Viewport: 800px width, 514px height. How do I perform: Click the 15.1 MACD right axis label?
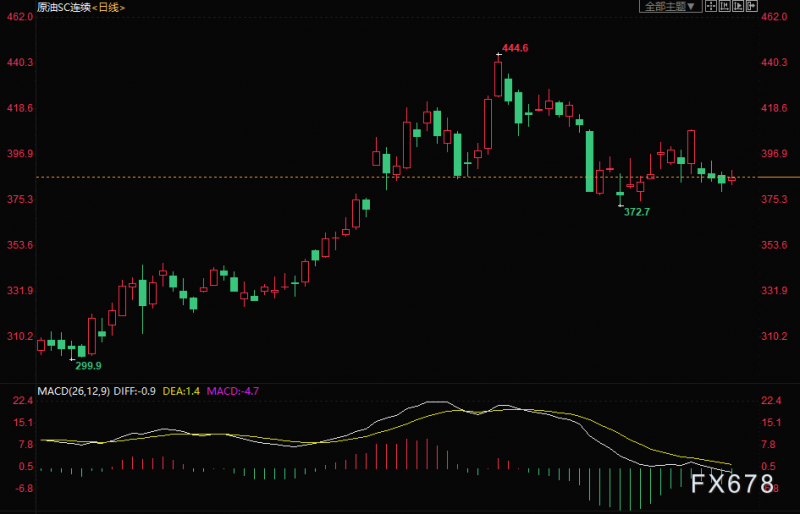(771, 423)
